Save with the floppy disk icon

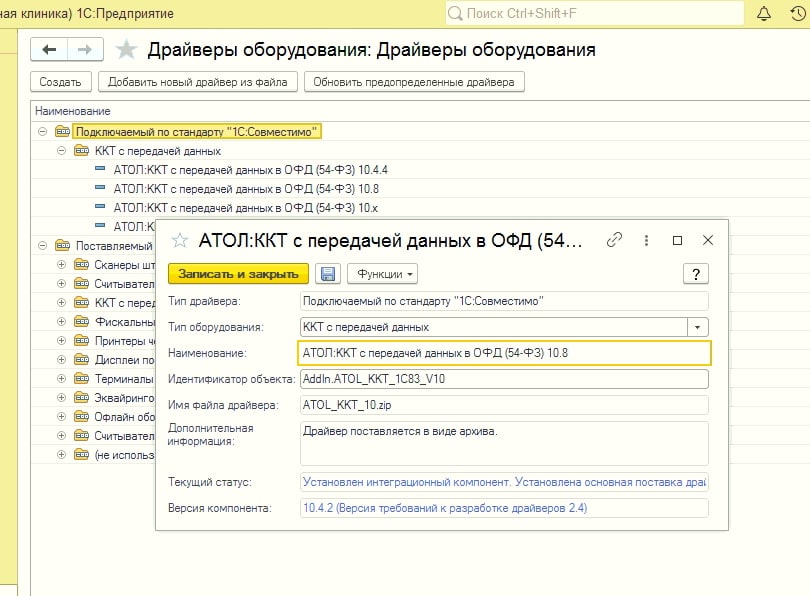(x=328, y=274)
